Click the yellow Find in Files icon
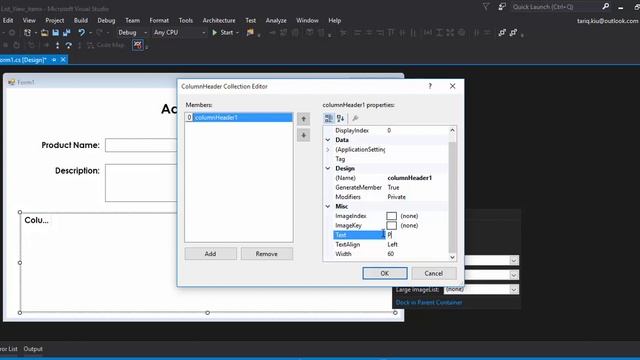Viewport: 640px width, 360px height. pyautogui.click(x=250, y=33)
